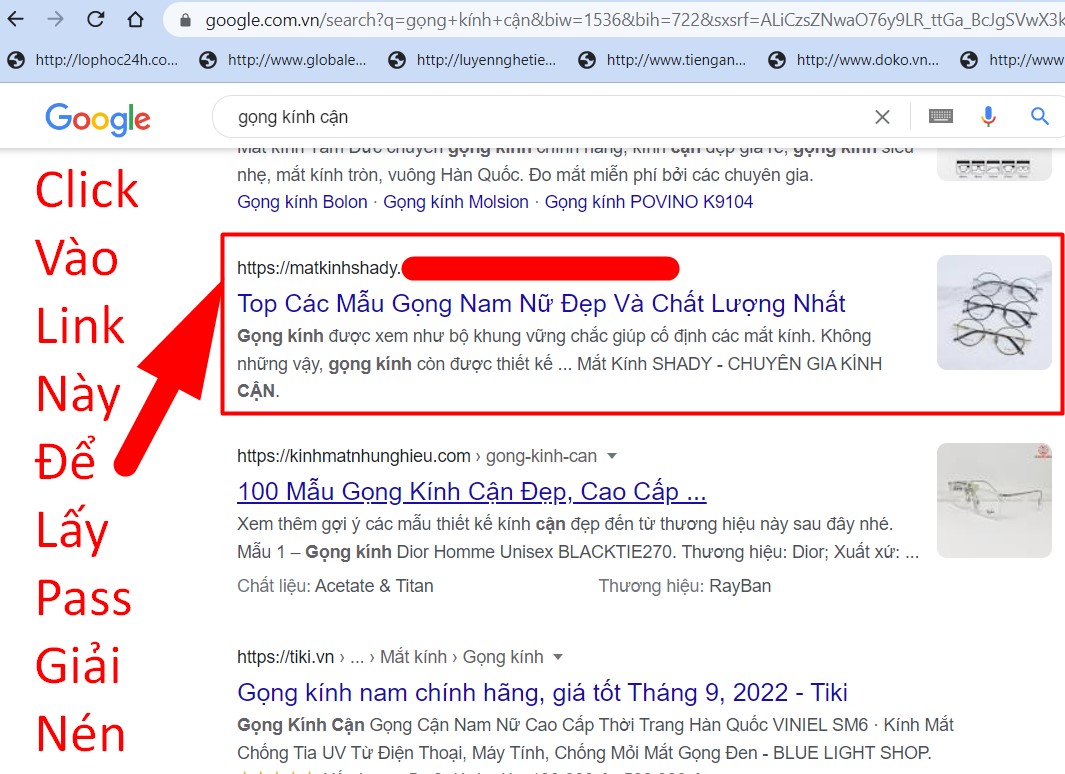Open the tiengan bookmark
The image size is (1065, 774).
[x=662, y=60]
